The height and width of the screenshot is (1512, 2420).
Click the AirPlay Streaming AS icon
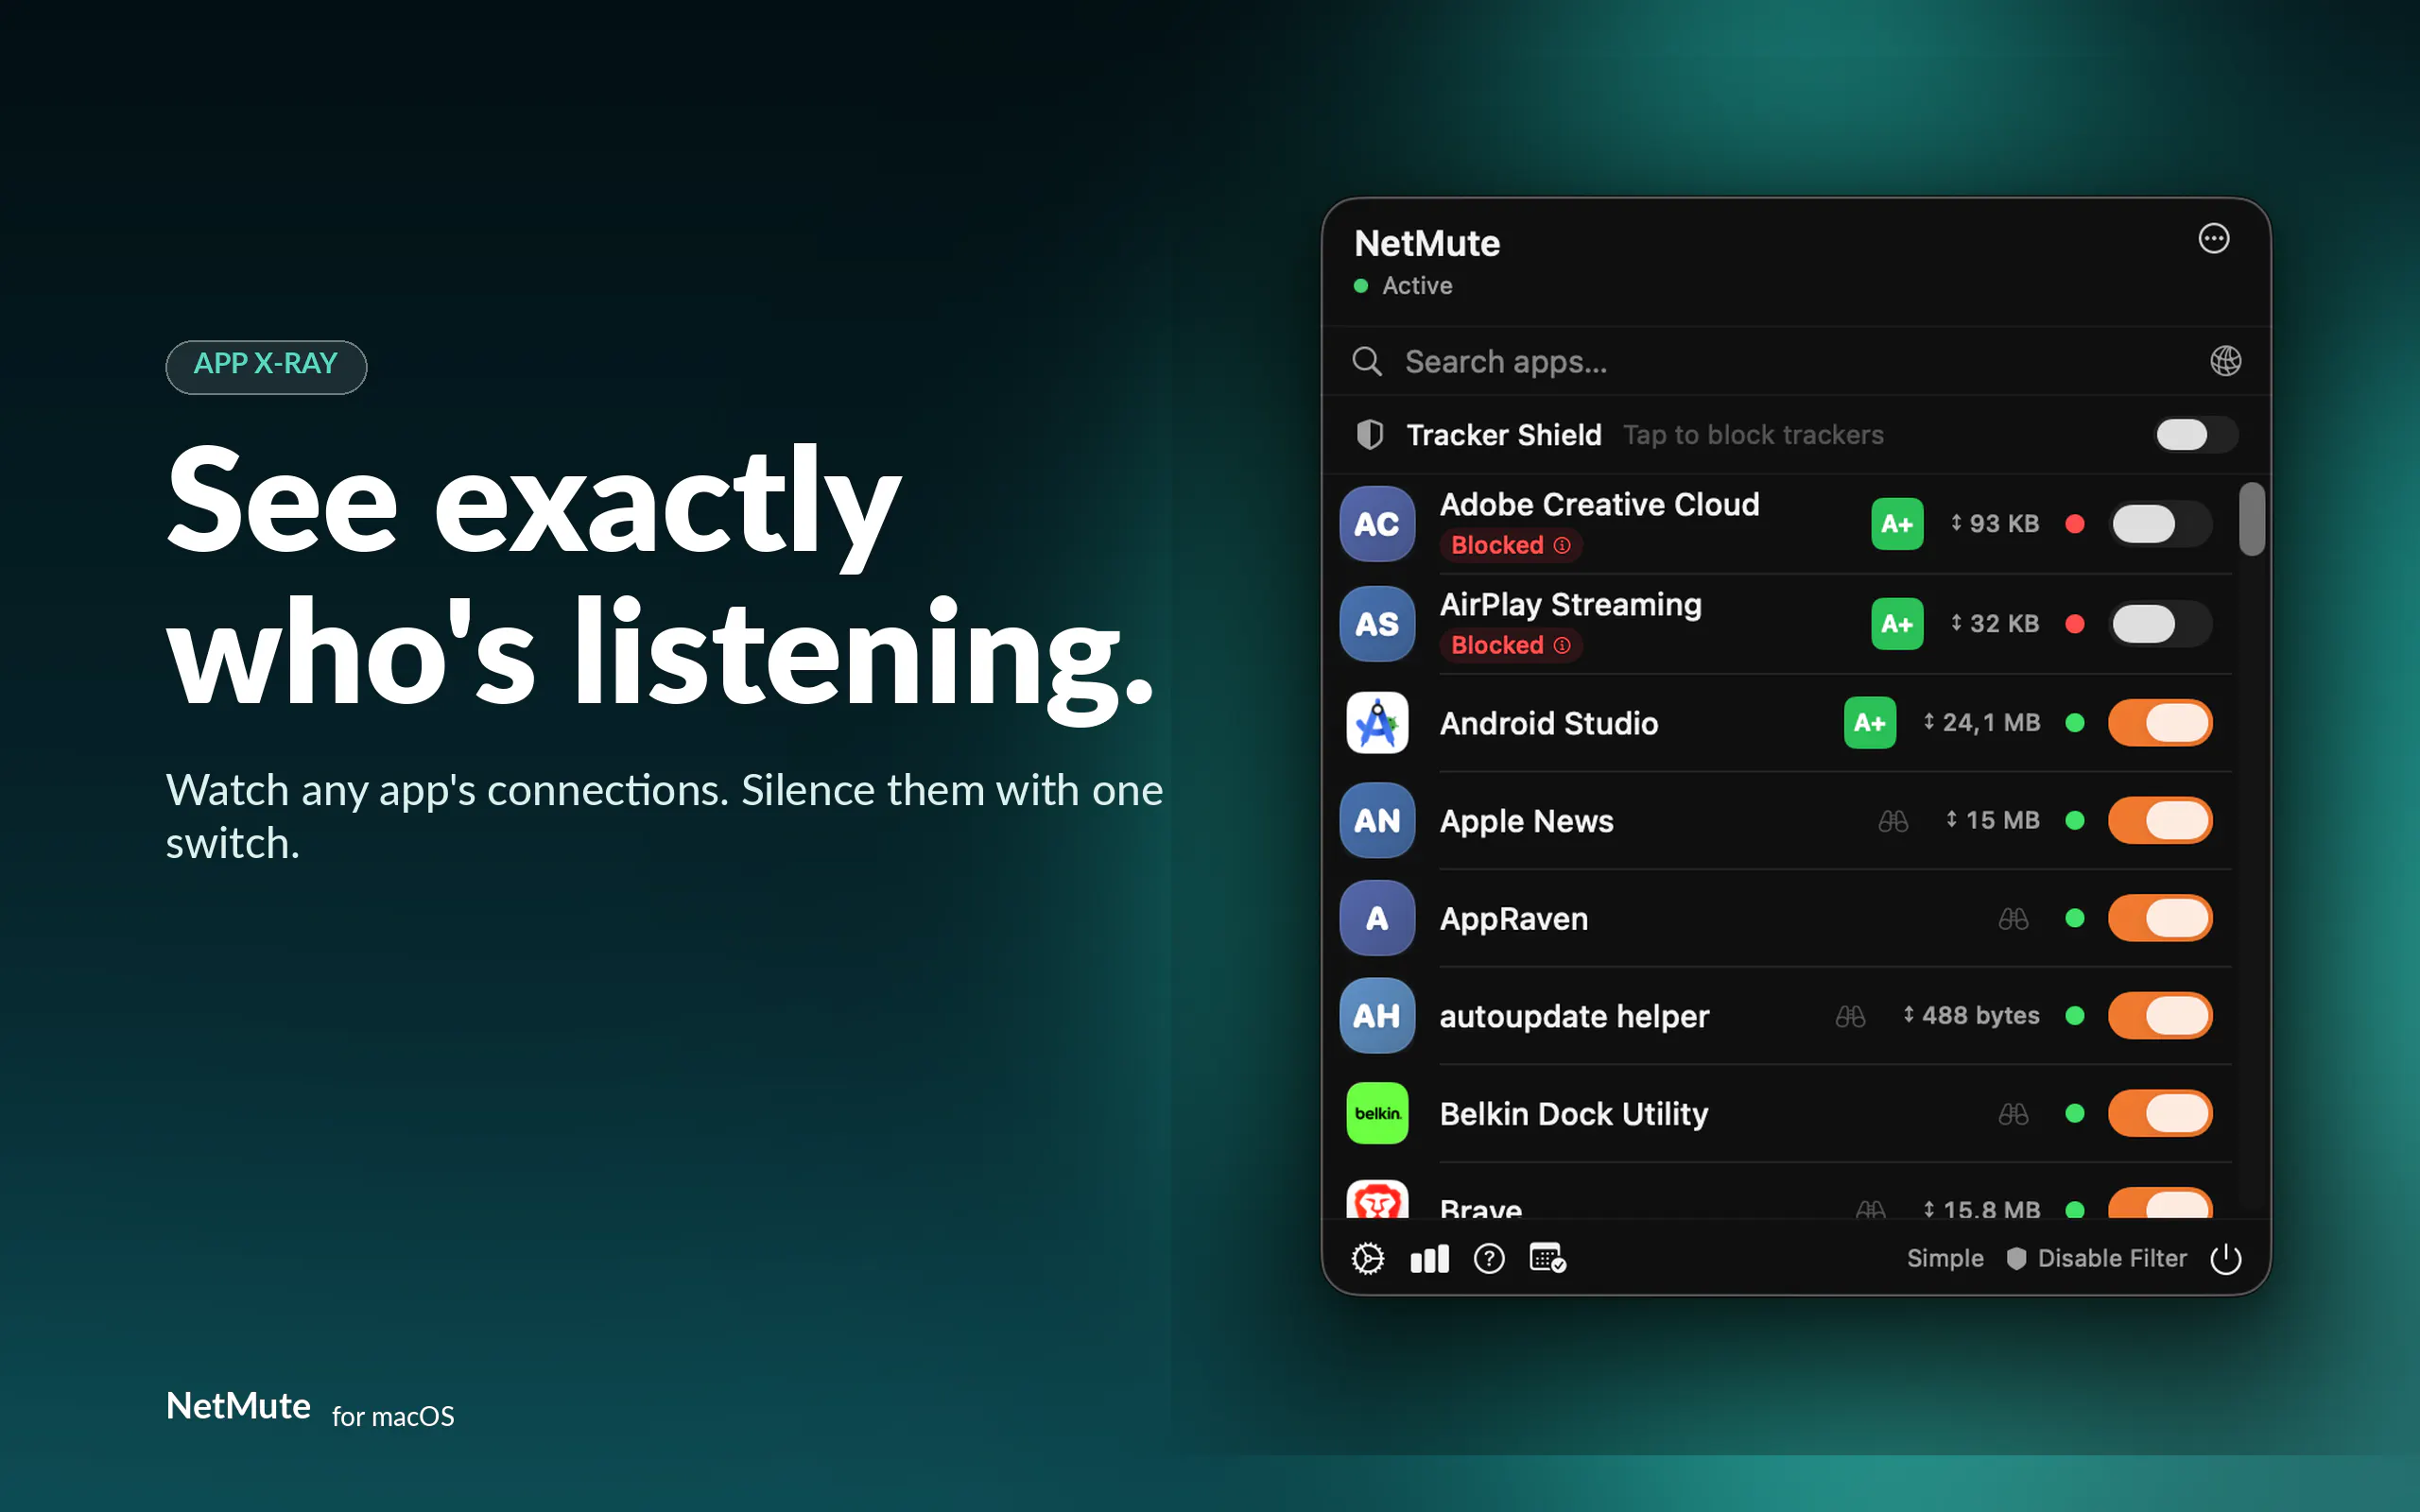point(1377,624)
